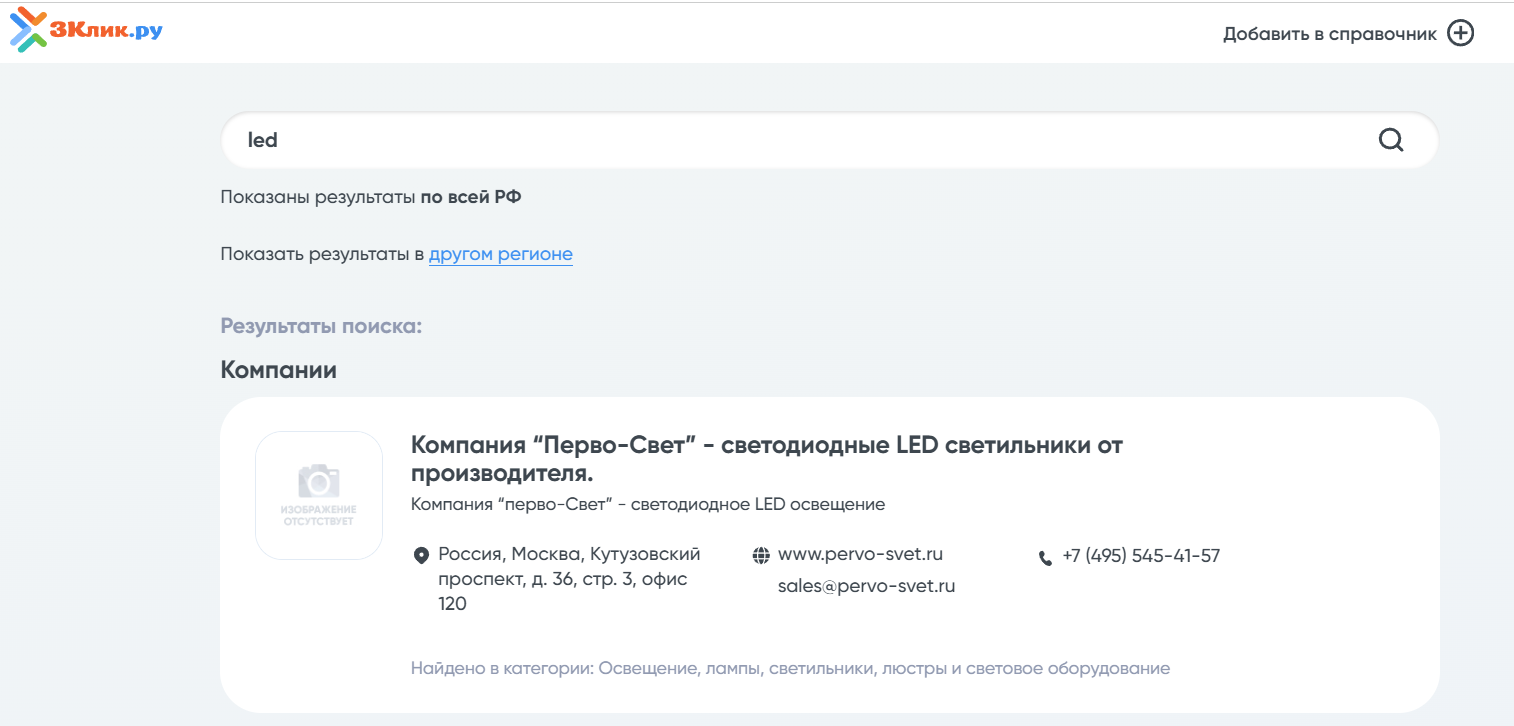Open the Добавить в справочник link
The width and height of the screenshot is (1514, 726).
pyautogui.click(x=1330, y=34)
